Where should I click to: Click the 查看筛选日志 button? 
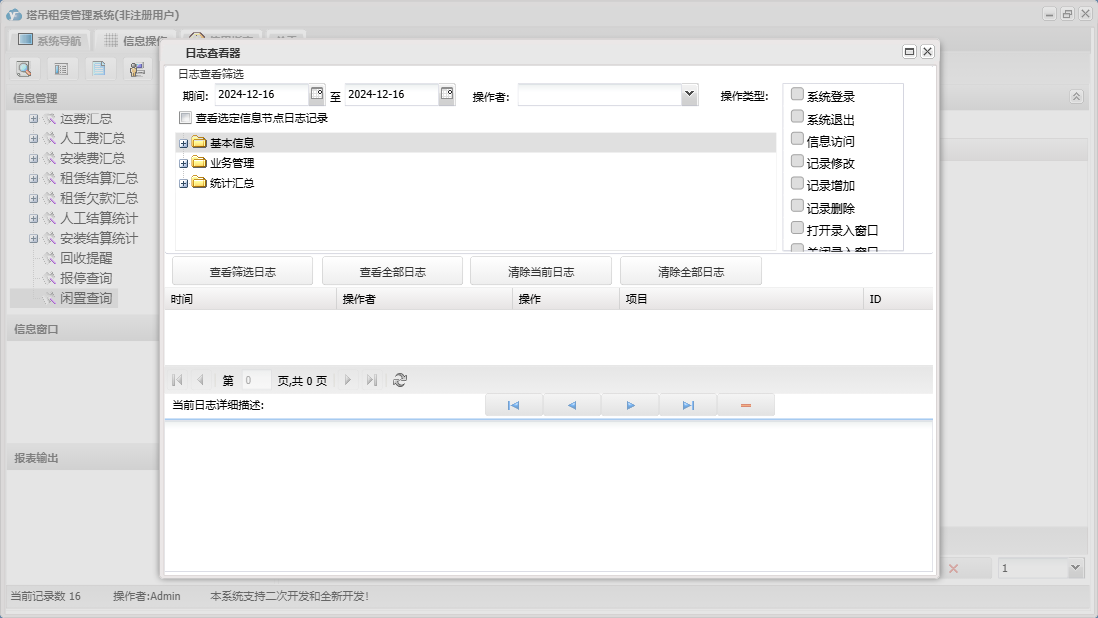[242, 272]
